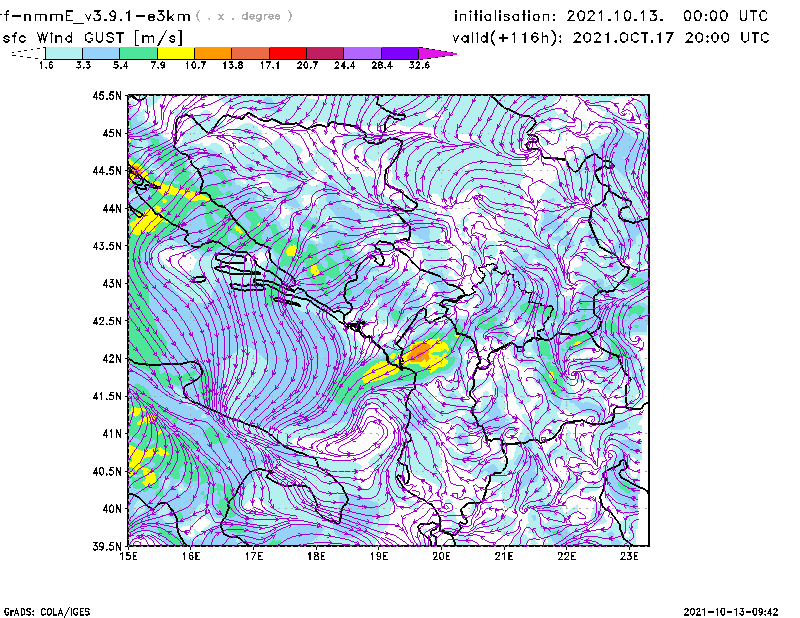
Task: Click the yellow 7.9–10.7 legend swatch
Action: click(176, 53)
